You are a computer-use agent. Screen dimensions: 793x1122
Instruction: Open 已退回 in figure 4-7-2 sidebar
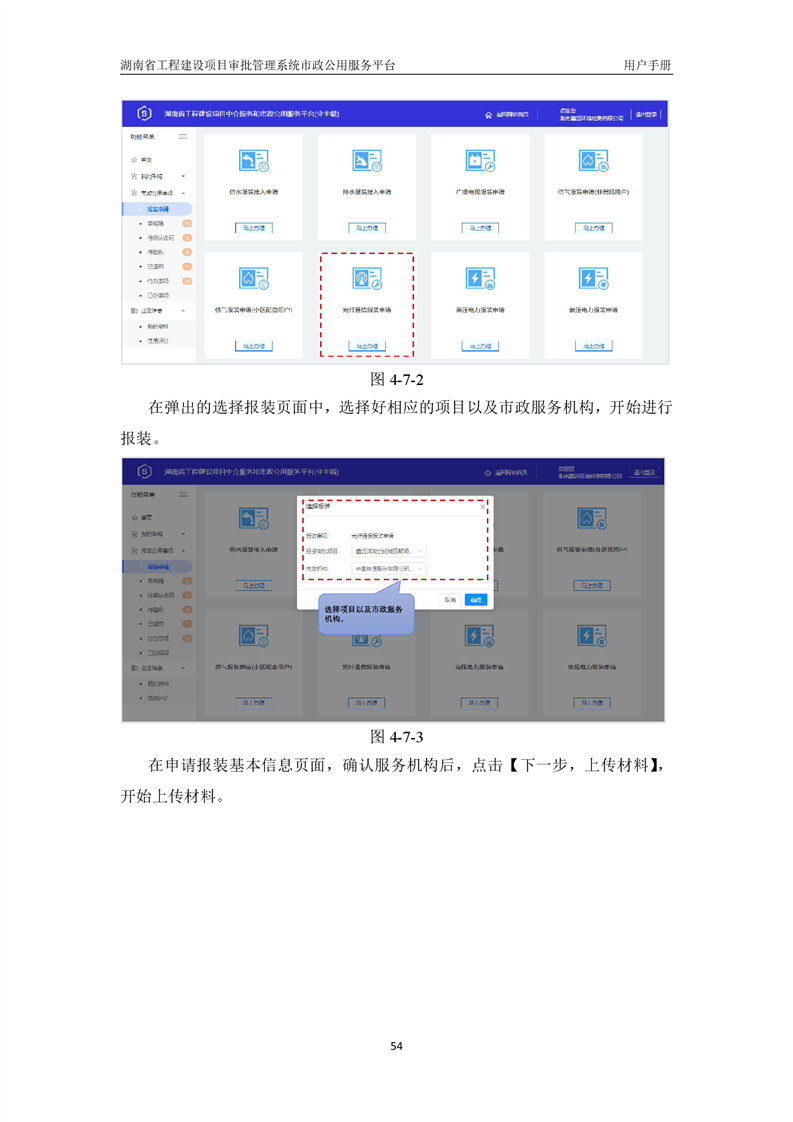click(155, 266)
